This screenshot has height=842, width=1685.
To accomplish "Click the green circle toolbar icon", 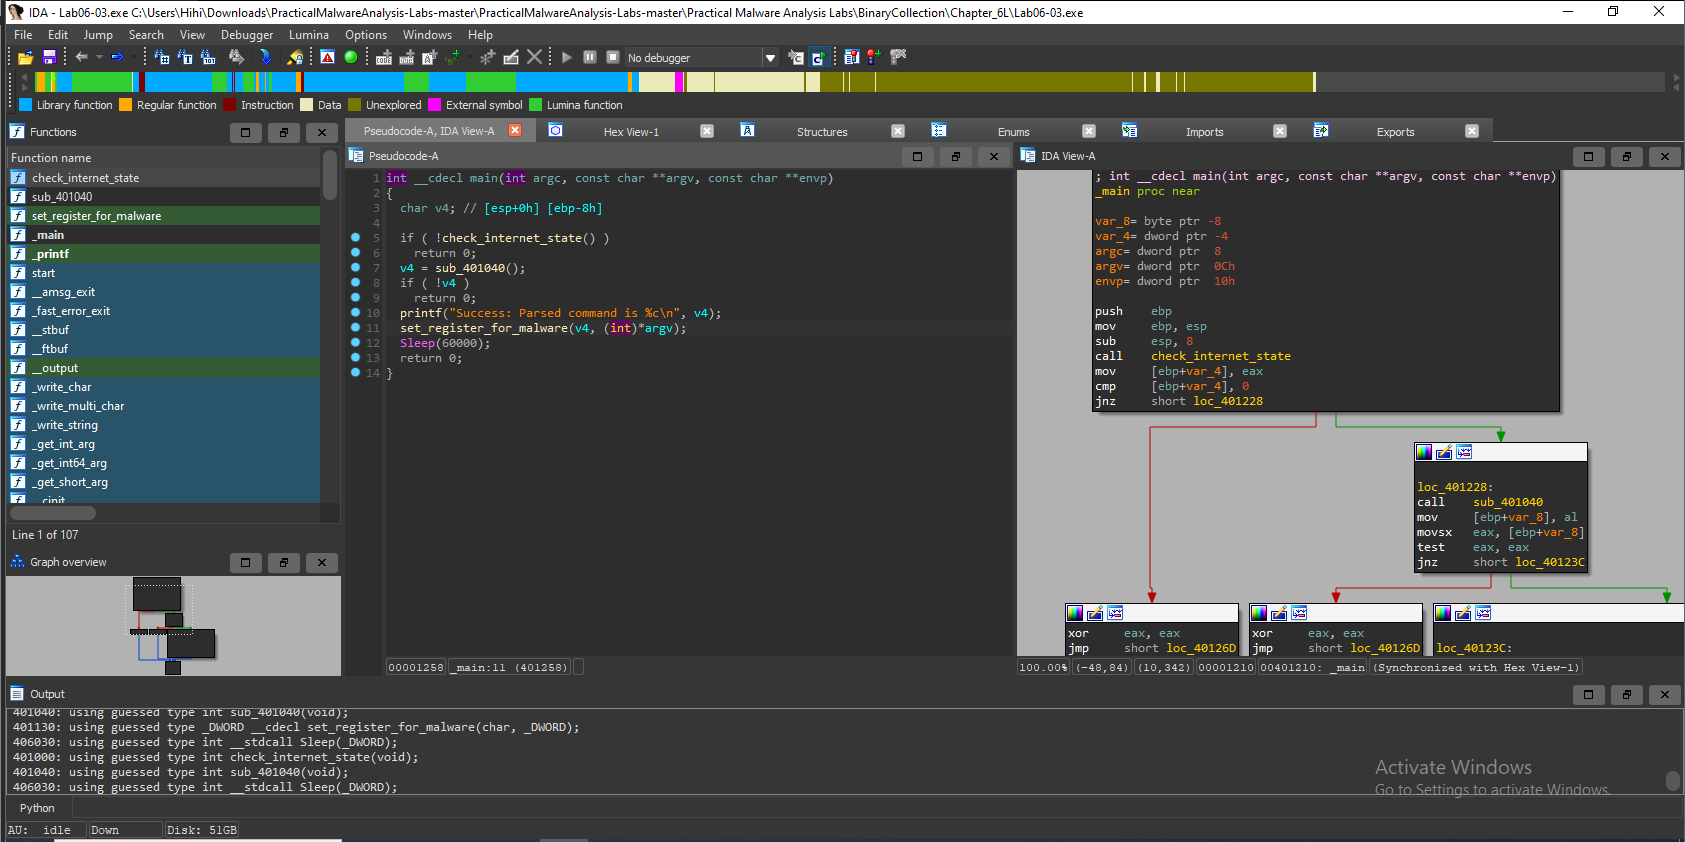I will click(351, 58).
